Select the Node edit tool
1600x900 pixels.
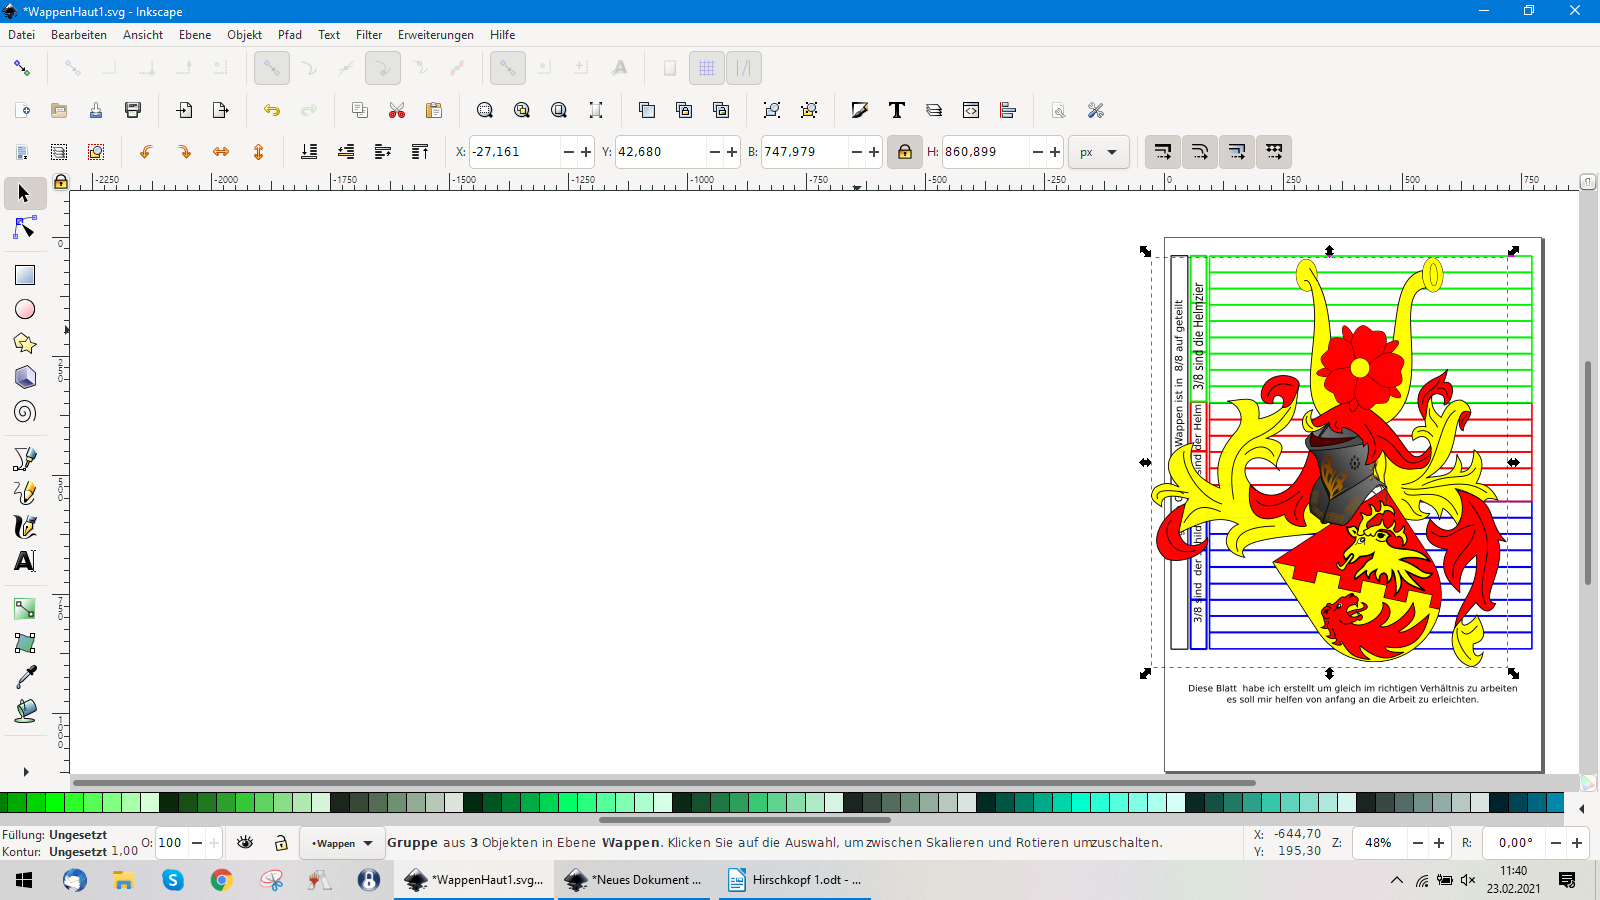(25, 229)
